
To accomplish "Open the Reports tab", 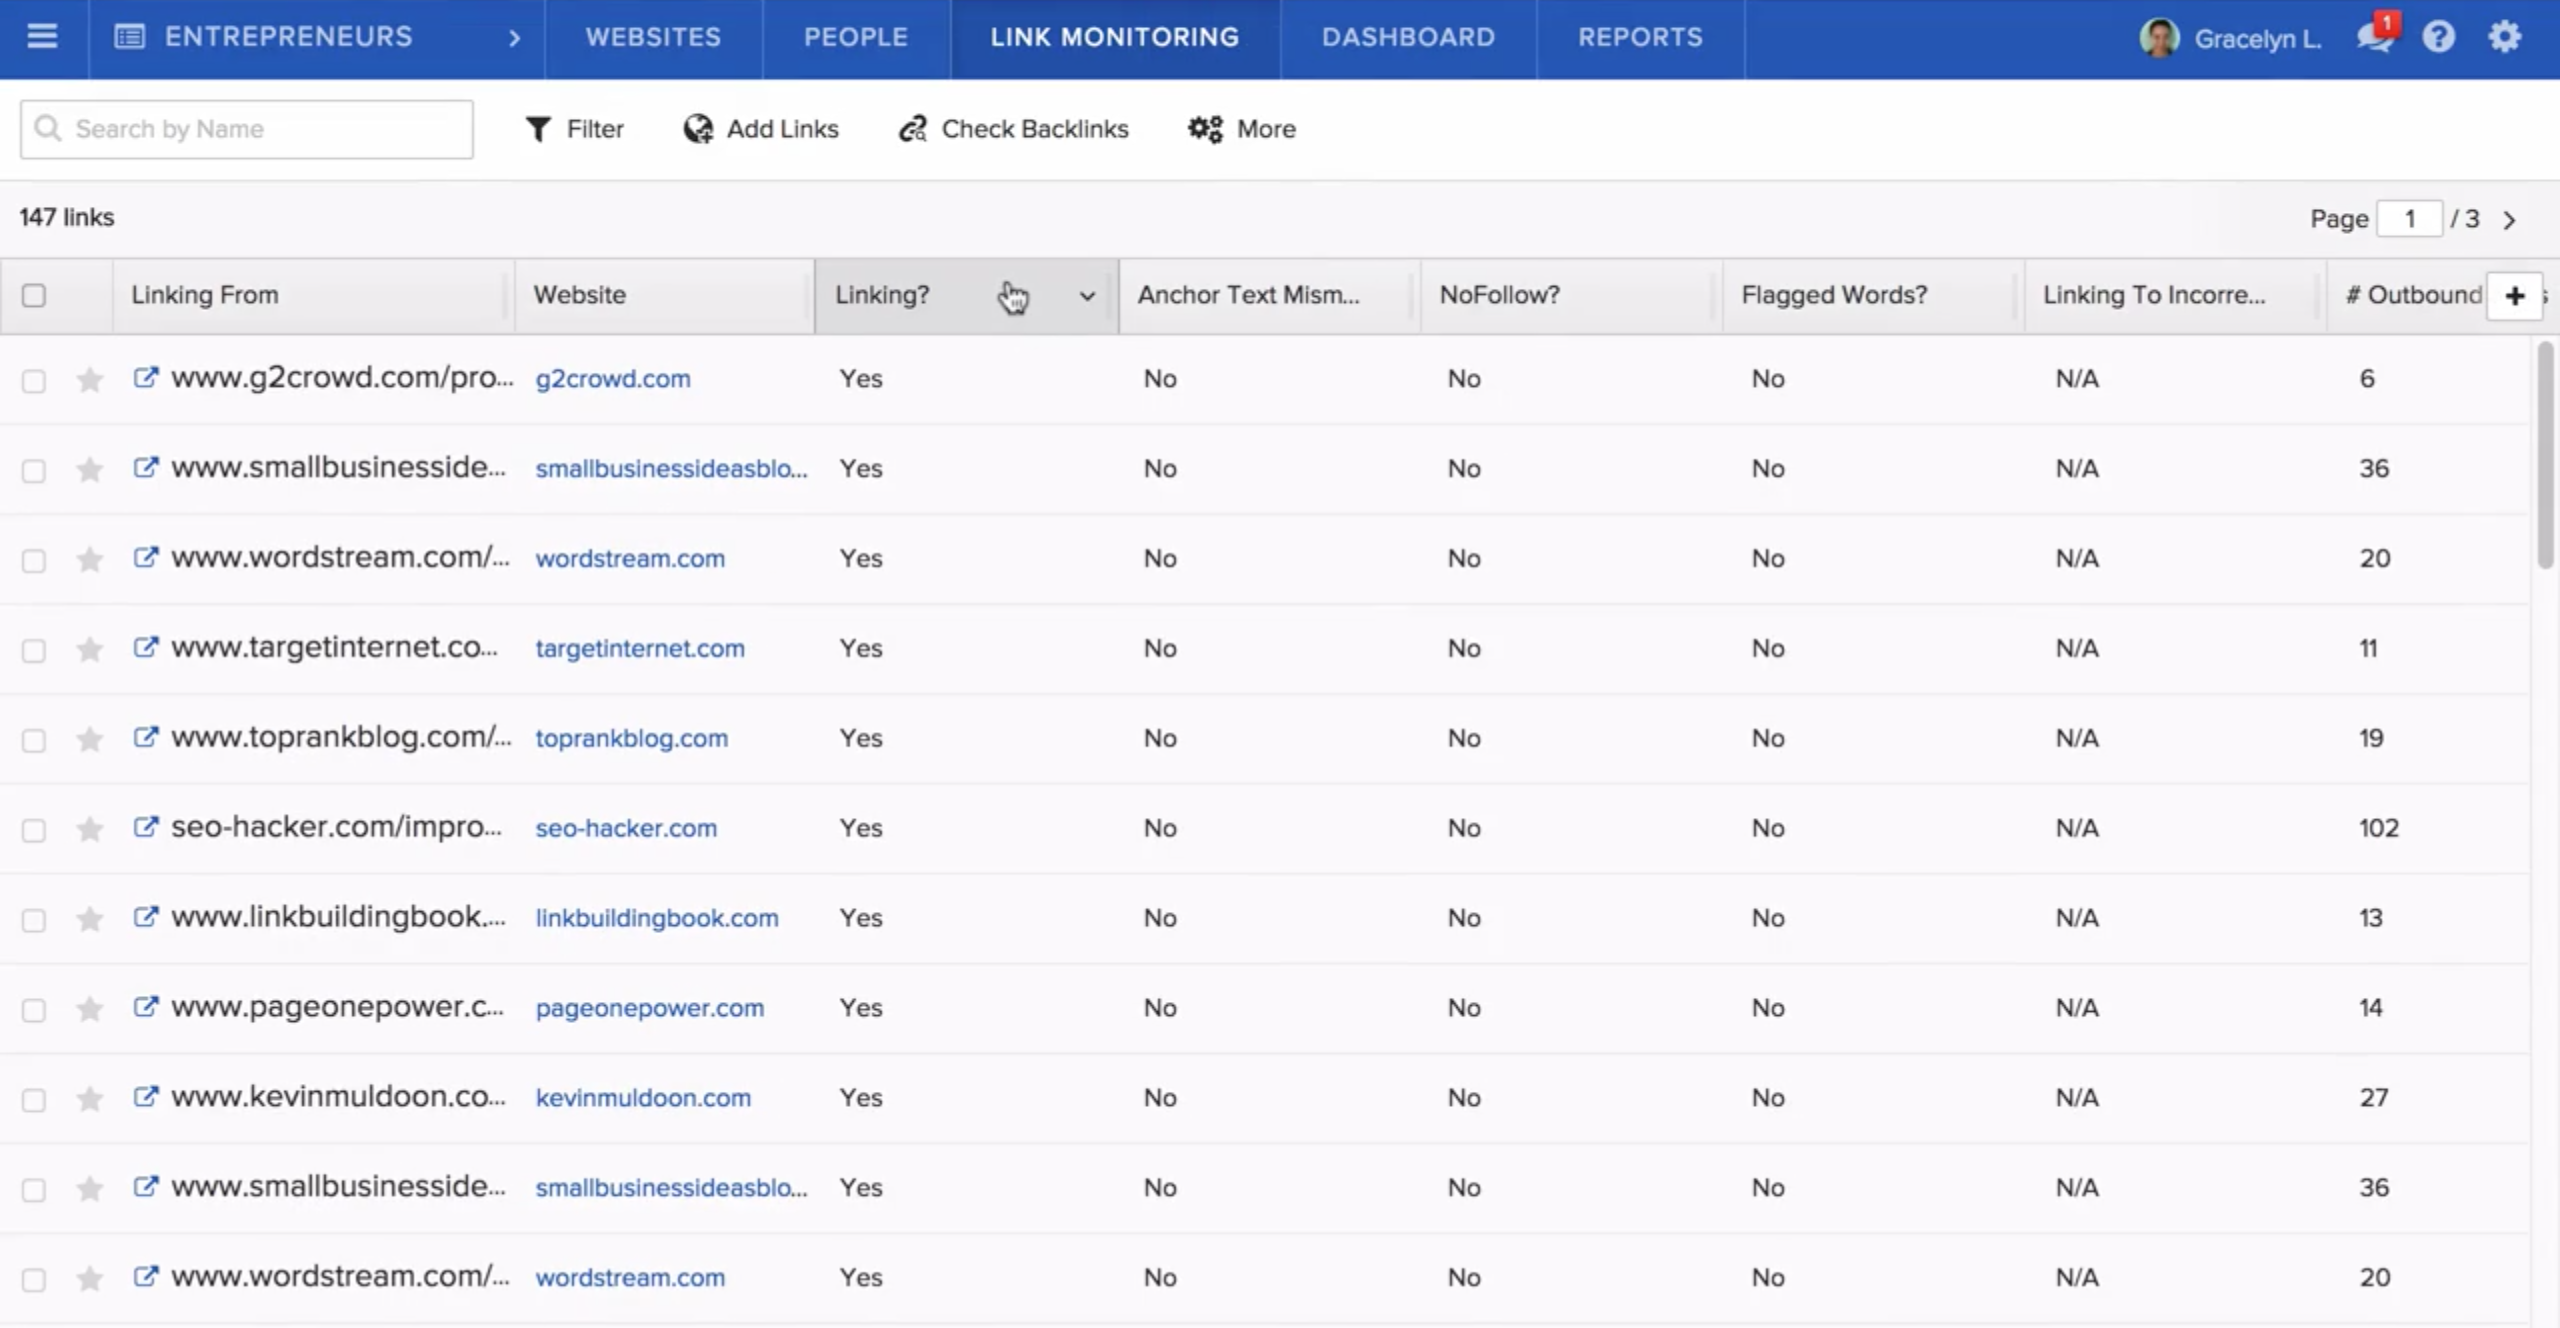I will 1640,37.
